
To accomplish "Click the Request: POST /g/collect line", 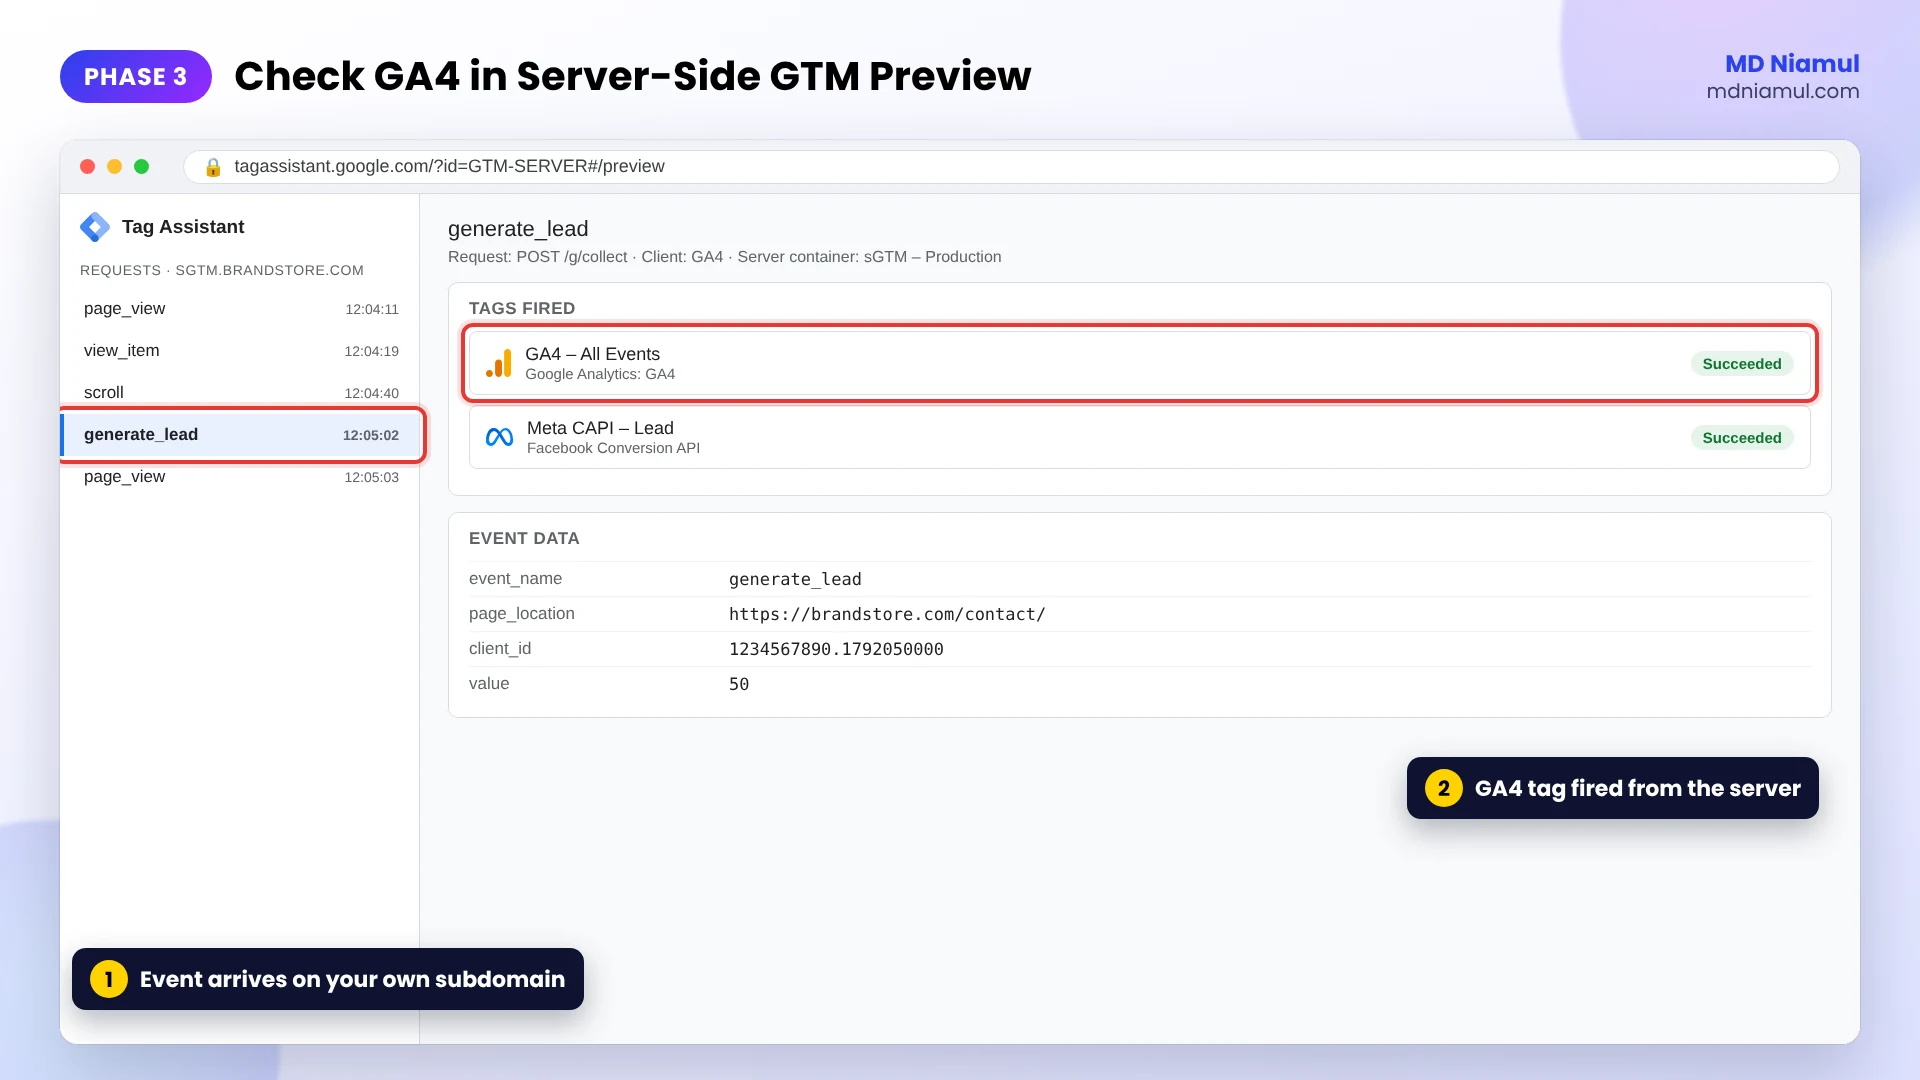I will (x=724, y=257).
